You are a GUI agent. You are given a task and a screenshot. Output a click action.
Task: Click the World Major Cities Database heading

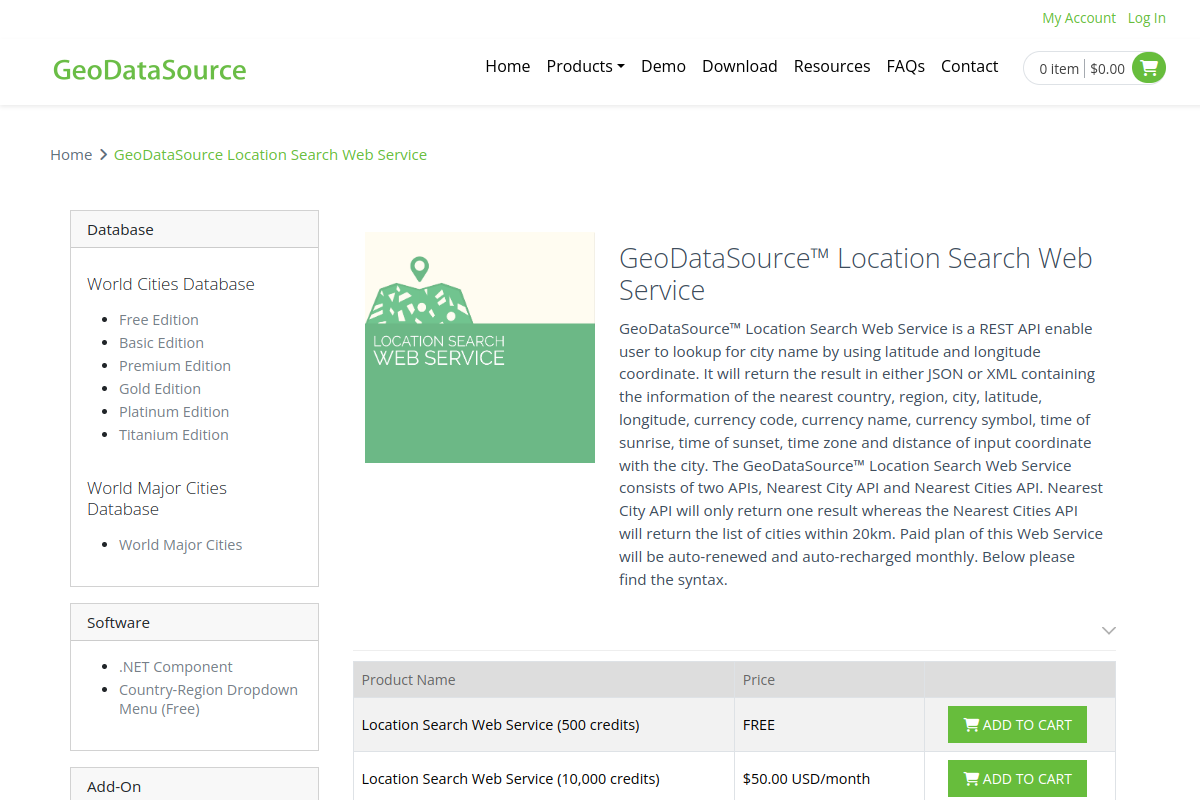[x=157, y=498]
